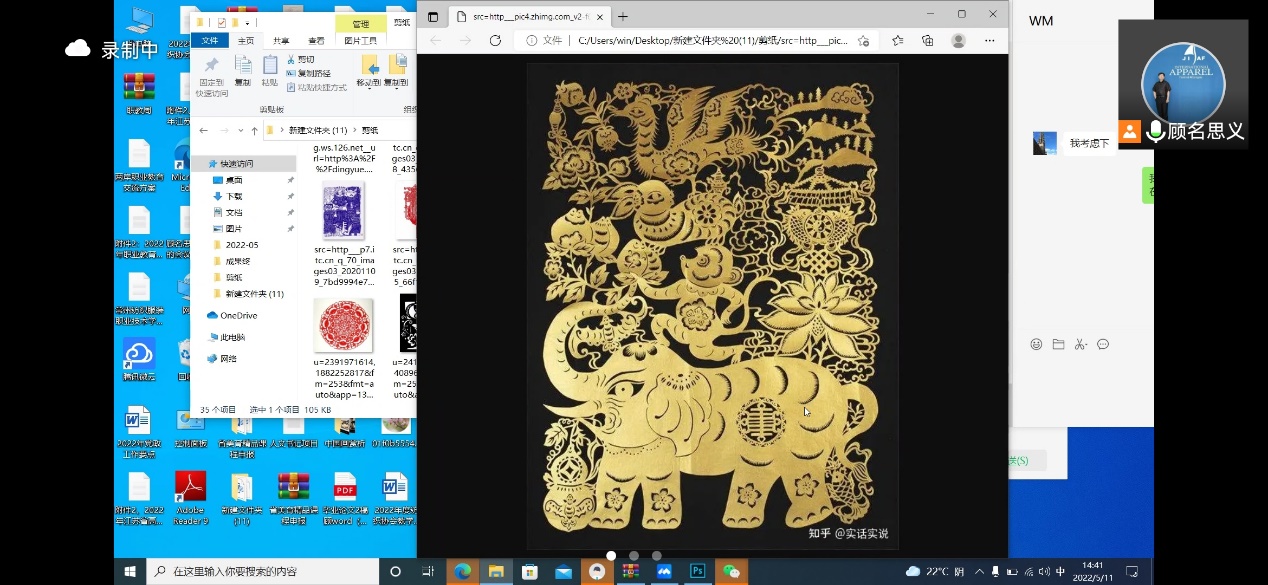
Task: Click the Edge browser back arrow
Action: (435, 41)
